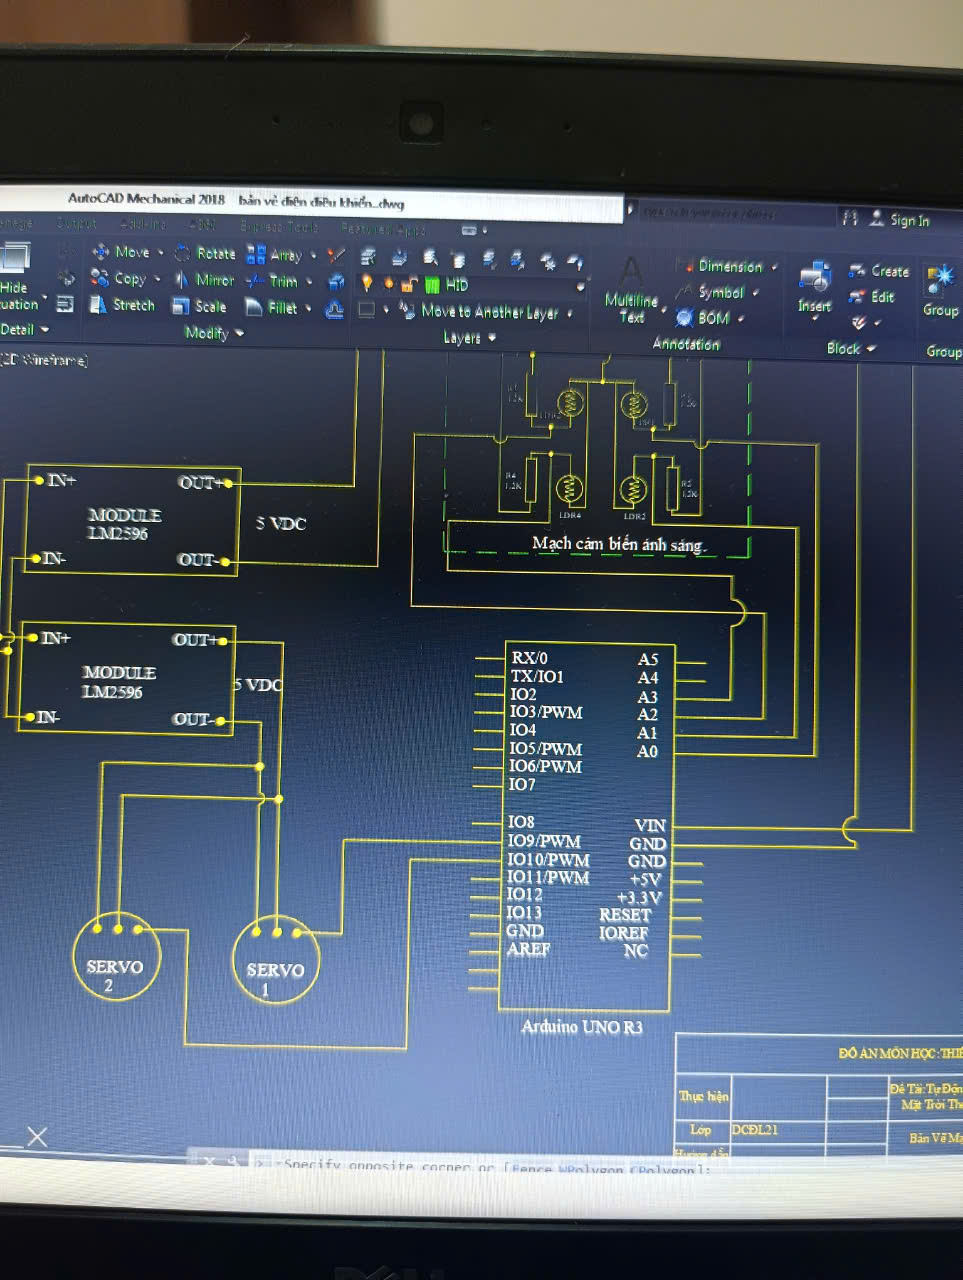Click the rectangle layer icon below the lightbulb
963x1280 pixels.
(367, 310)
